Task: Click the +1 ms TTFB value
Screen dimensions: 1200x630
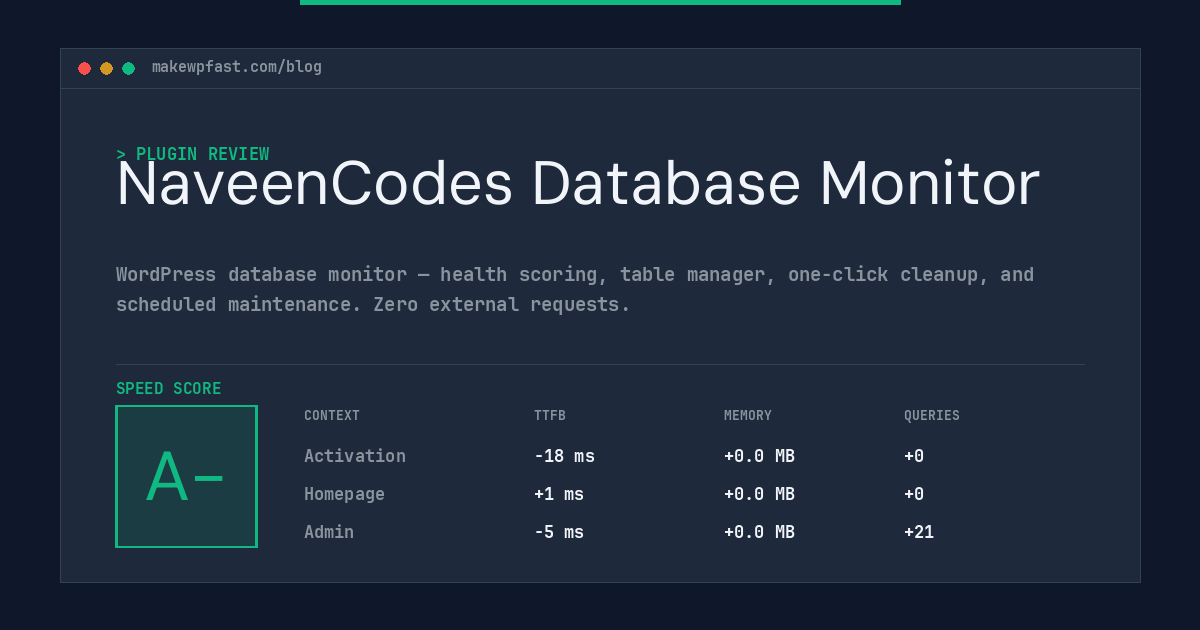Action: (559, 494)
